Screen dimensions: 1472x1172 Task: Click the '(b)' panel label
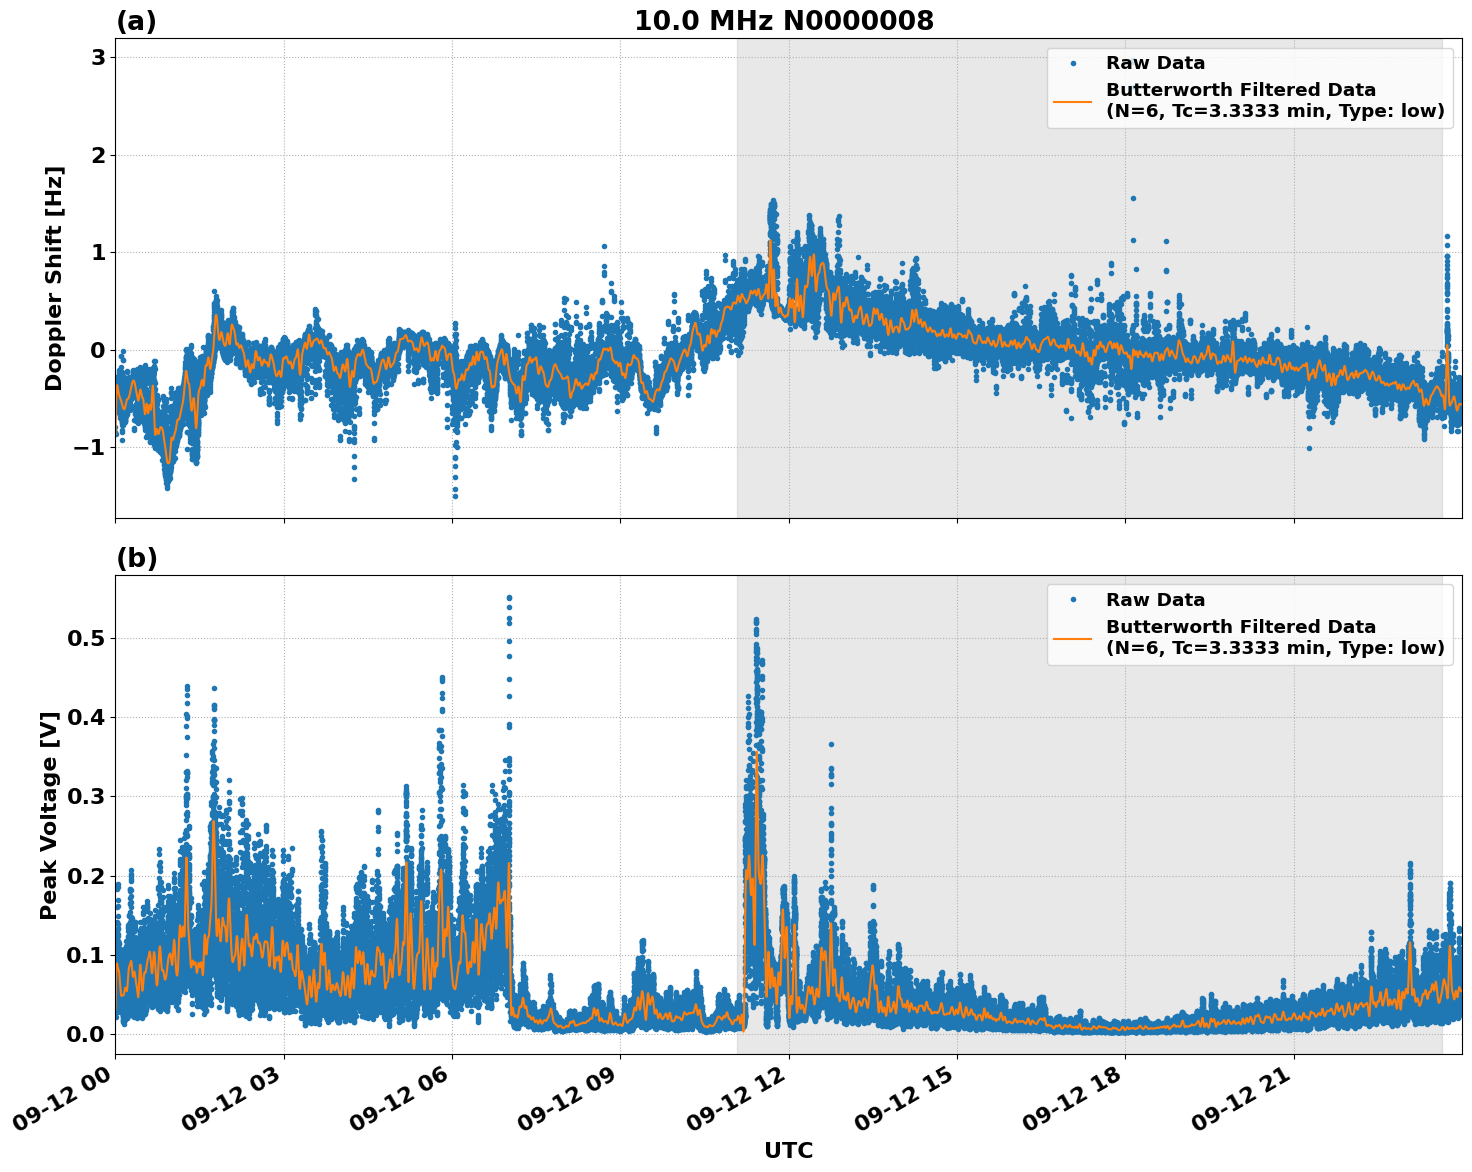tap(137, 558)
